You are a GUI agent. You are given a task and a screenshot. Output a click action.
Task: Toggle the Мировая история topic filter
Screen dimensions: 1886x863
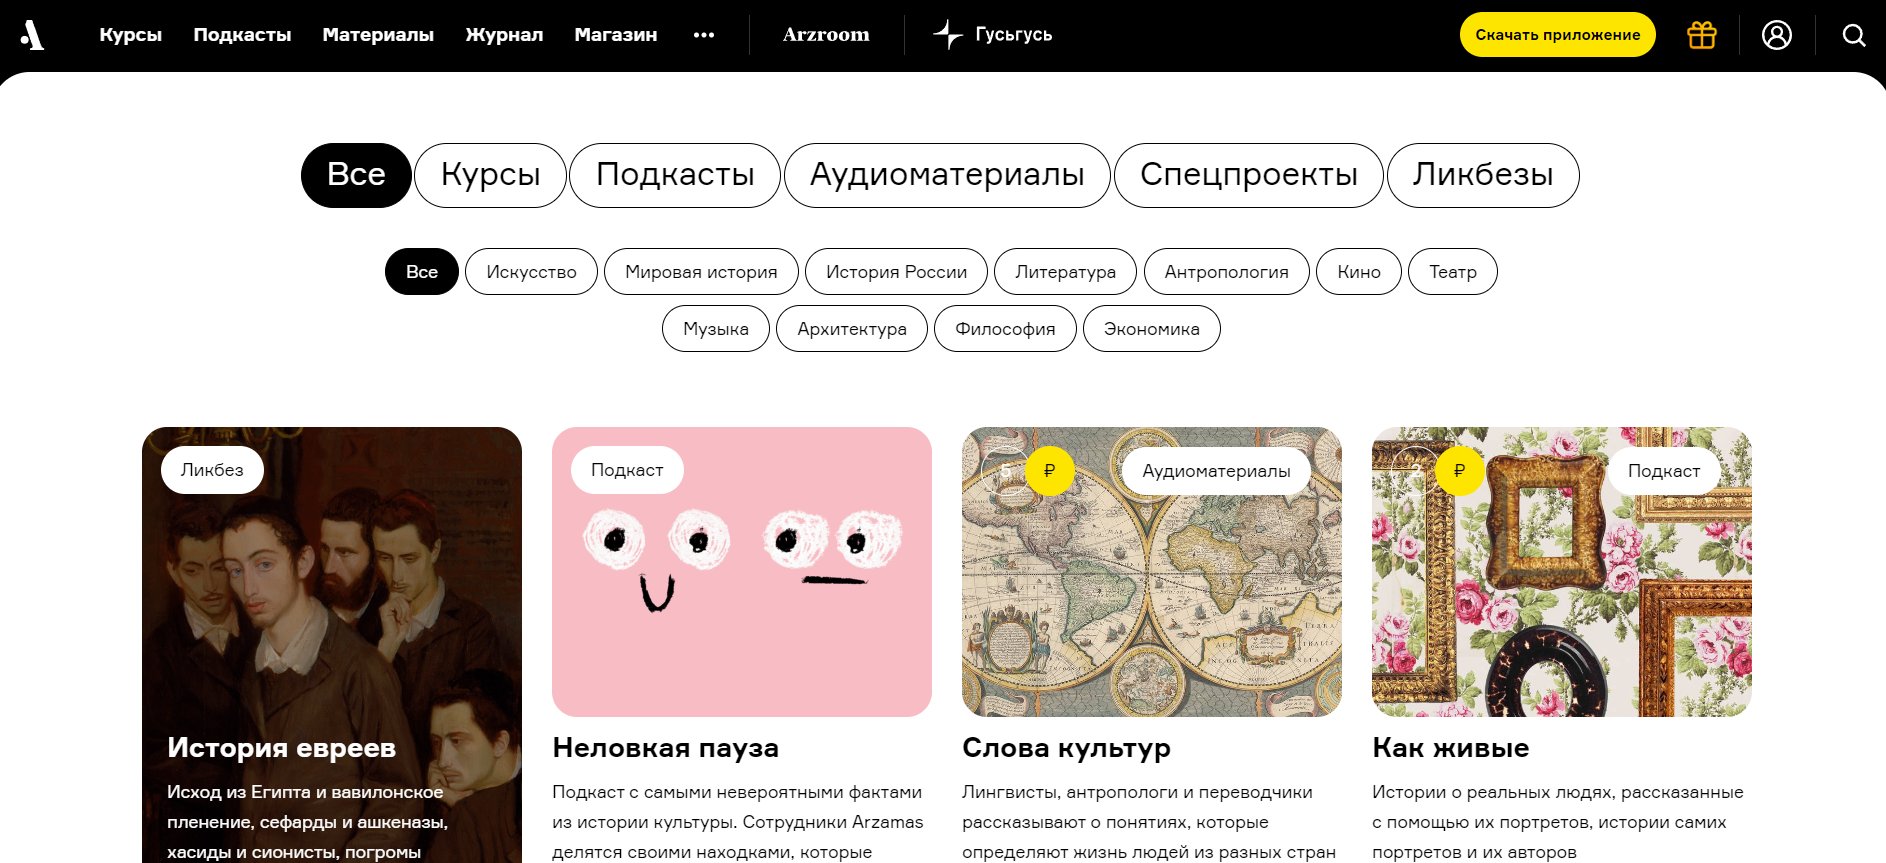point(701,272)
